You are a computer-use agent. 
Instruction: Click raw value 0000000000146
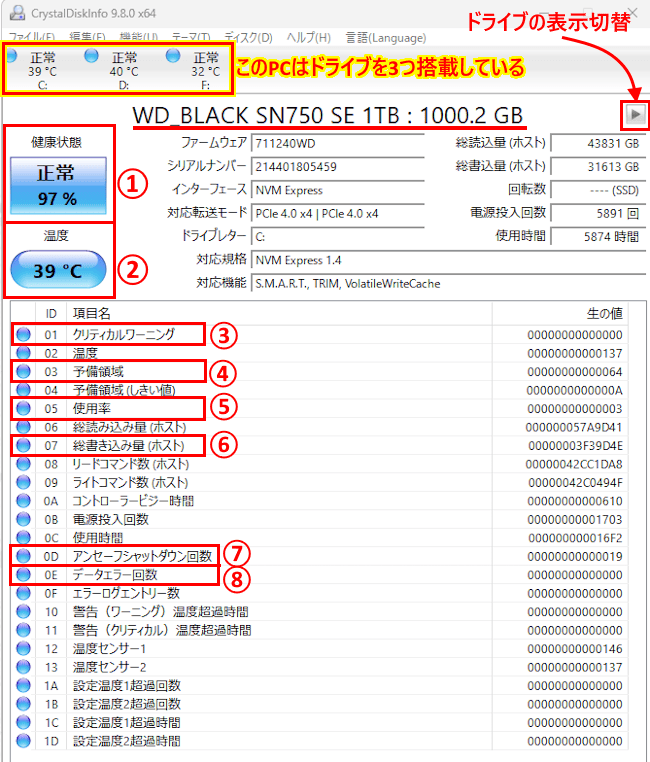(575, 649)
